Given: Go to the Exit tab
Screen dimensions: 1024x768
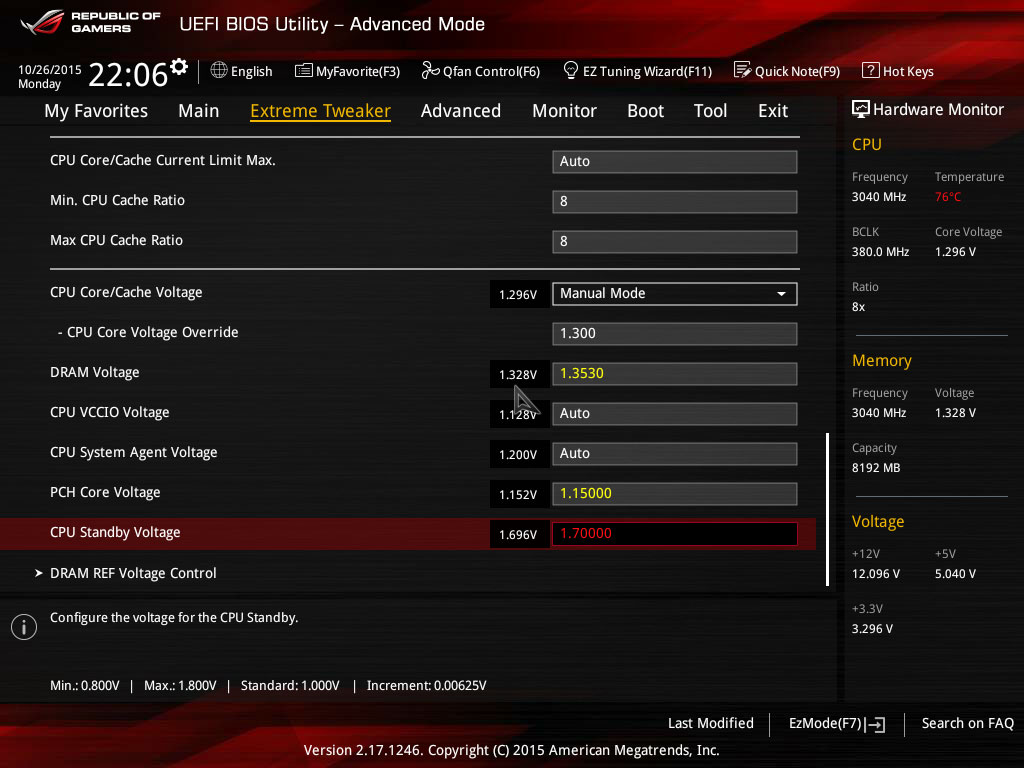Looking at the screenshot, I should click(x=773, y=111).
